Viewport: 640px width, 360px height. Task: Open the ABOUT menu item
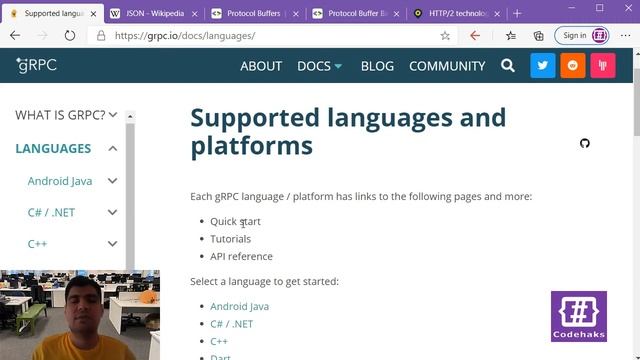(261, 66)
